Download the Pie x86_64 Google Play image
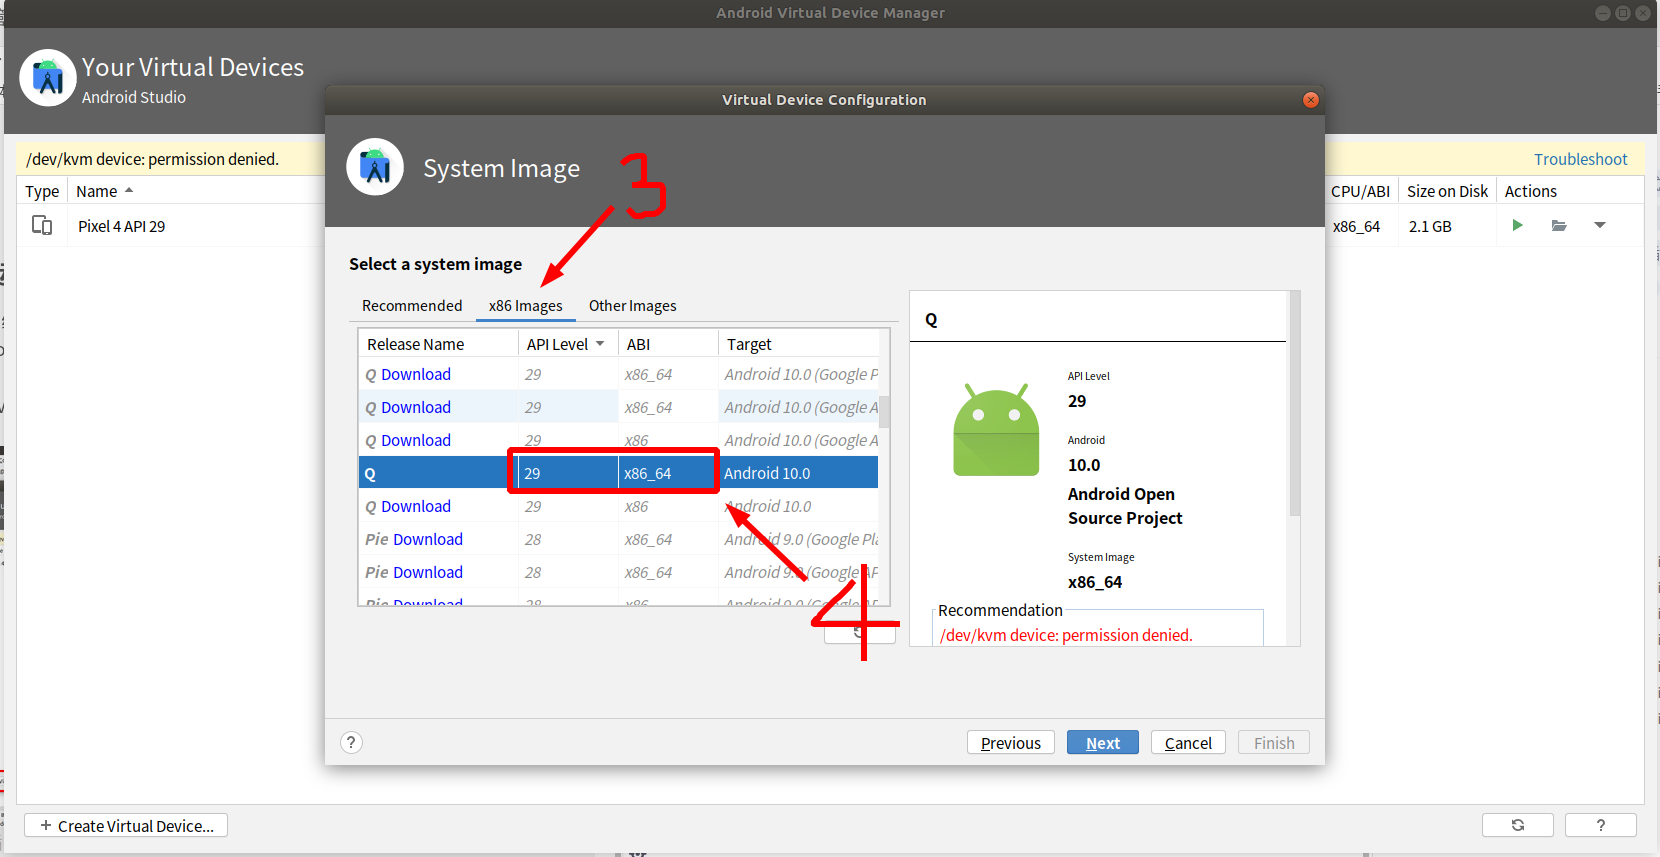 [x=428, y=539]
